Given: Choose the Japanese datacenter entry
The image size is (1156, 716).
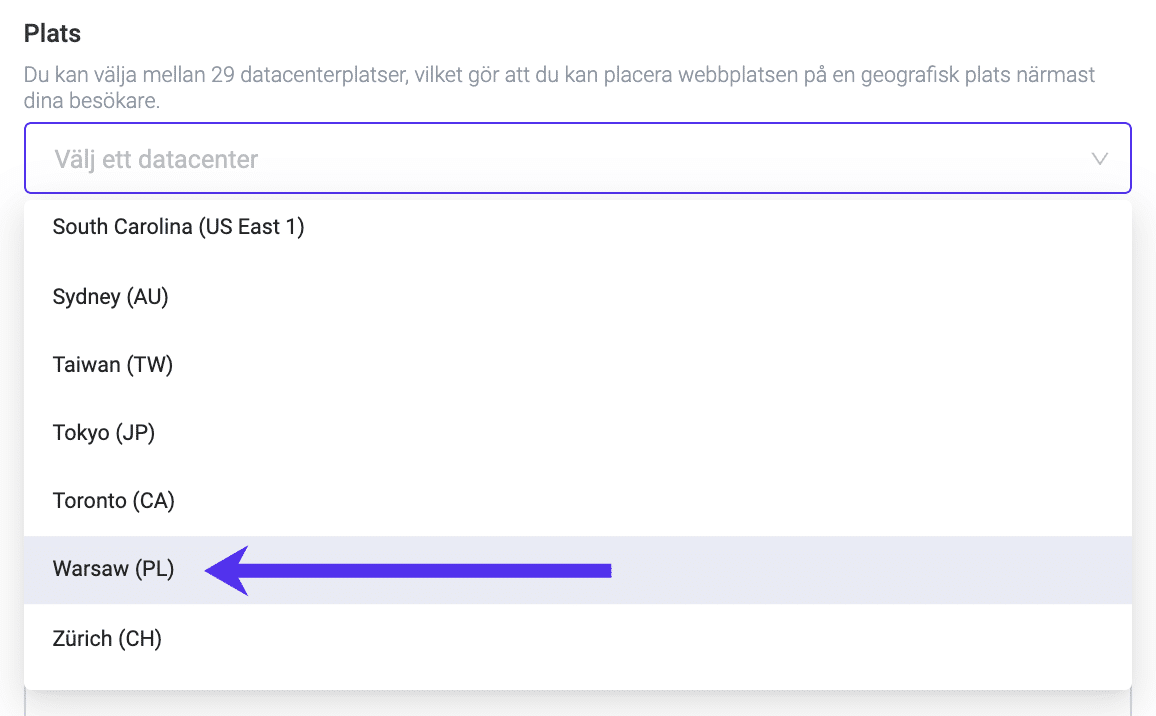Looking at the screenshot, I should click(104, 433).
